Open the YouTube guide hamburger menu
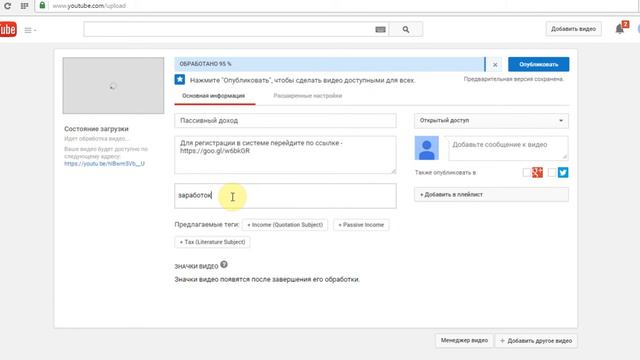Screen dimensions: 640x360 [30, 30]
